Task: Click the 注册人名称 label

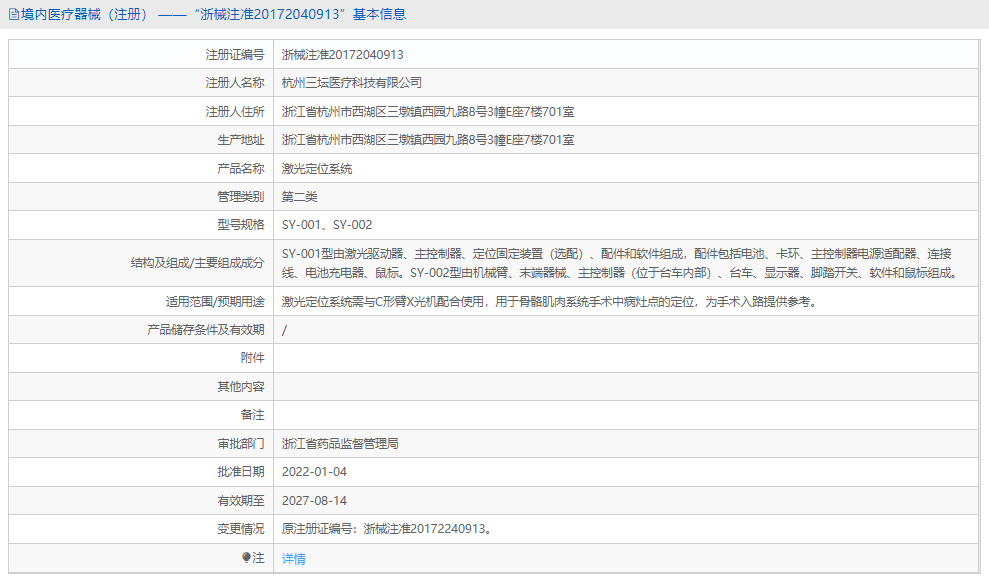Action: point(235,83)
